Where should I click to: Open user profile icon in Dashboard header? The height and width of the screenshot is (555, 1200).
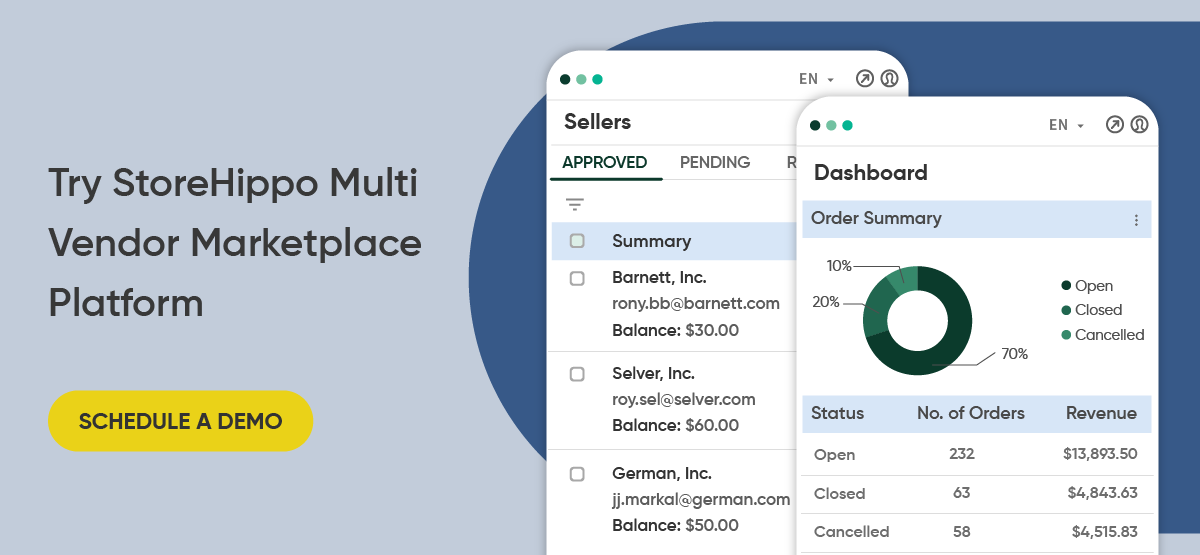[x=1139, y=125]
